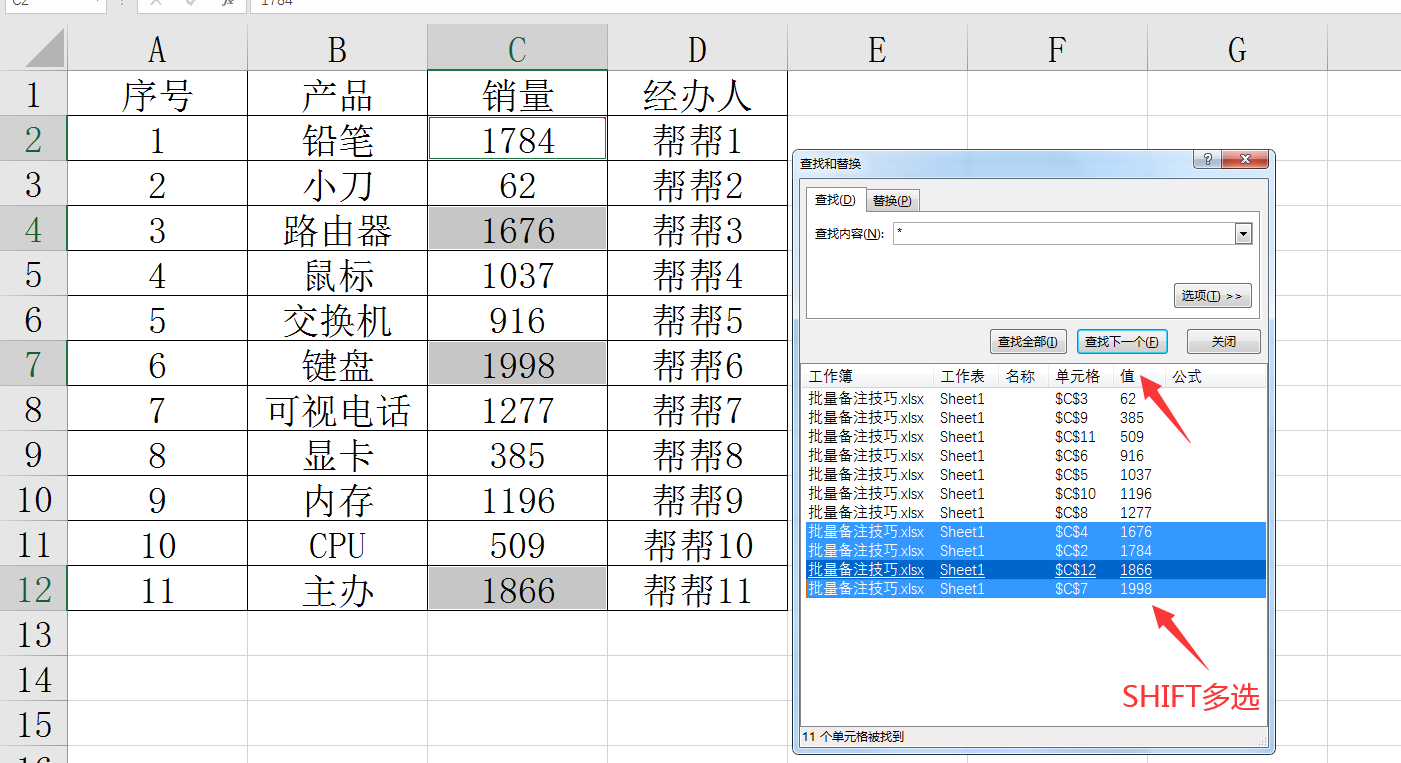The image size is (1401, 763).
Task: Click the help question mark icon in Find and Replace dialog
Action: click(x=1208, y=161)
